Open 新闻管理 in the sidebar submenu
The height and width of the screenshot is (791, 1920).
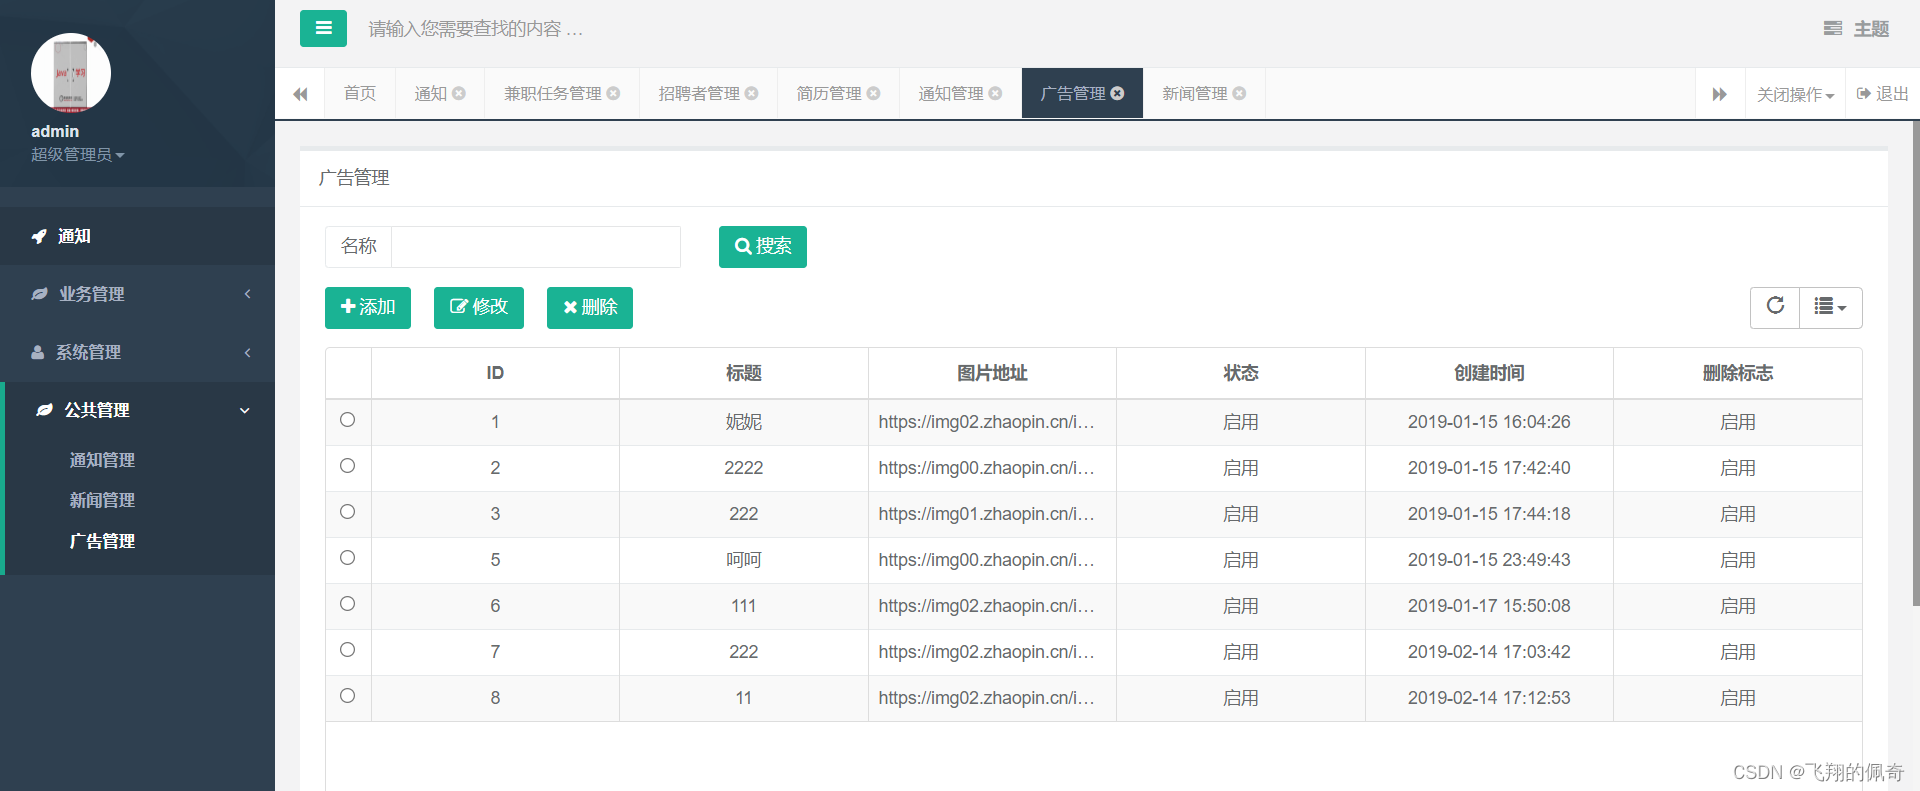tap(102, 500)
